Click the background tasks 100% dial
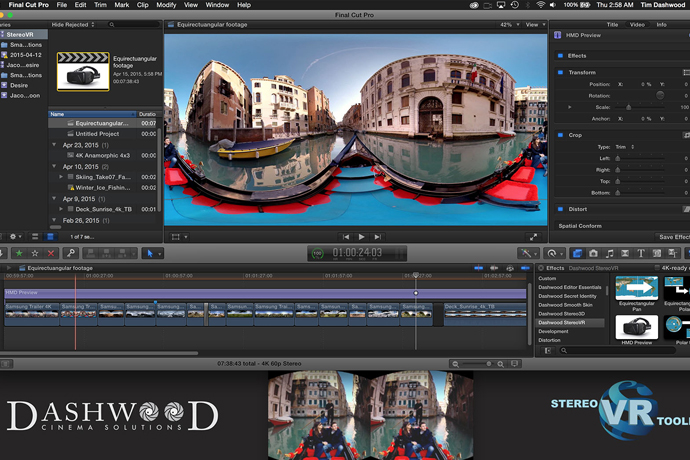The height and width of the screenshot is (460, 690). [x=317, y=254]
